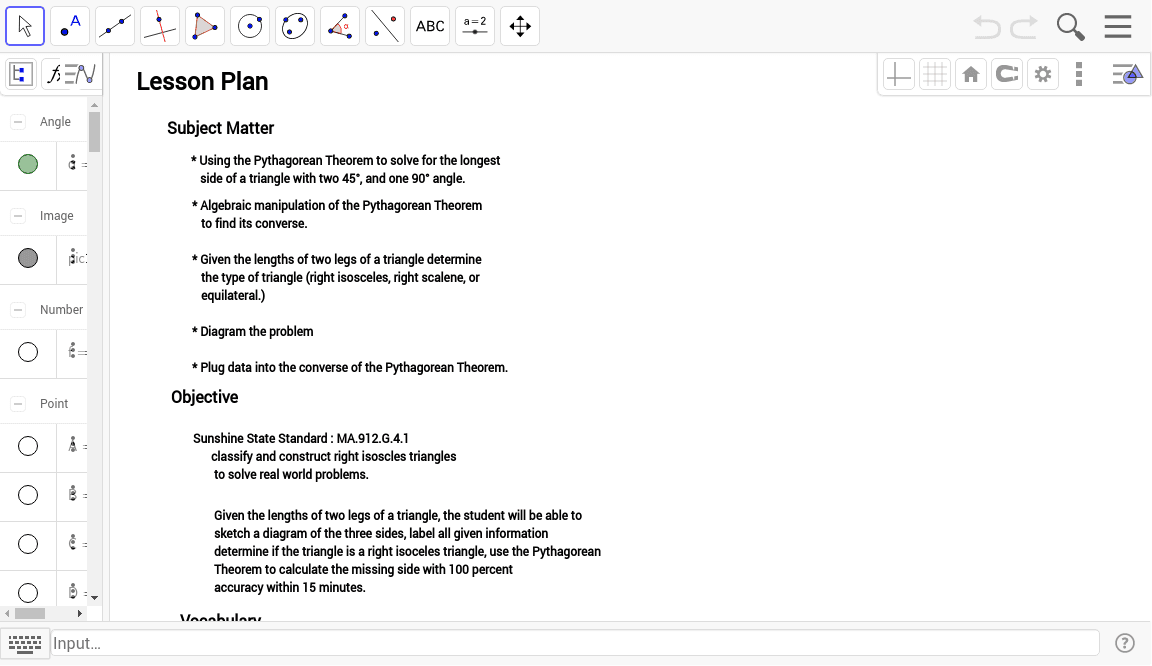Viewport: 1152px width, 666px height.
Task: Toggle the style bar button
Action: tap(1127, 74)
